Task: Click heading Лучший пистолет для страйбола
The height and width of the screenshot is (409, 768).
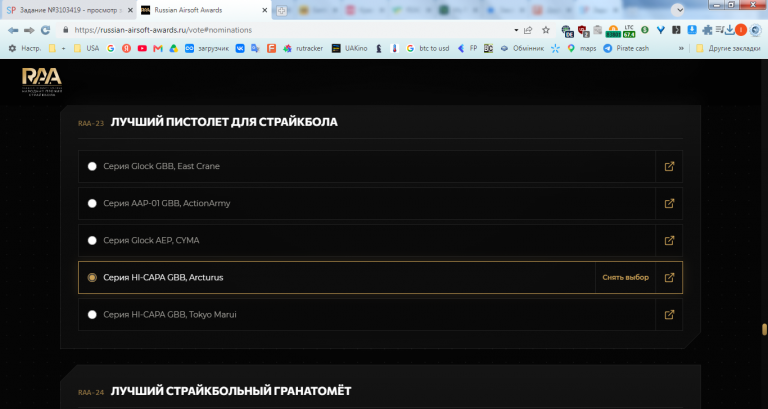Action: [x=224, y=122]
